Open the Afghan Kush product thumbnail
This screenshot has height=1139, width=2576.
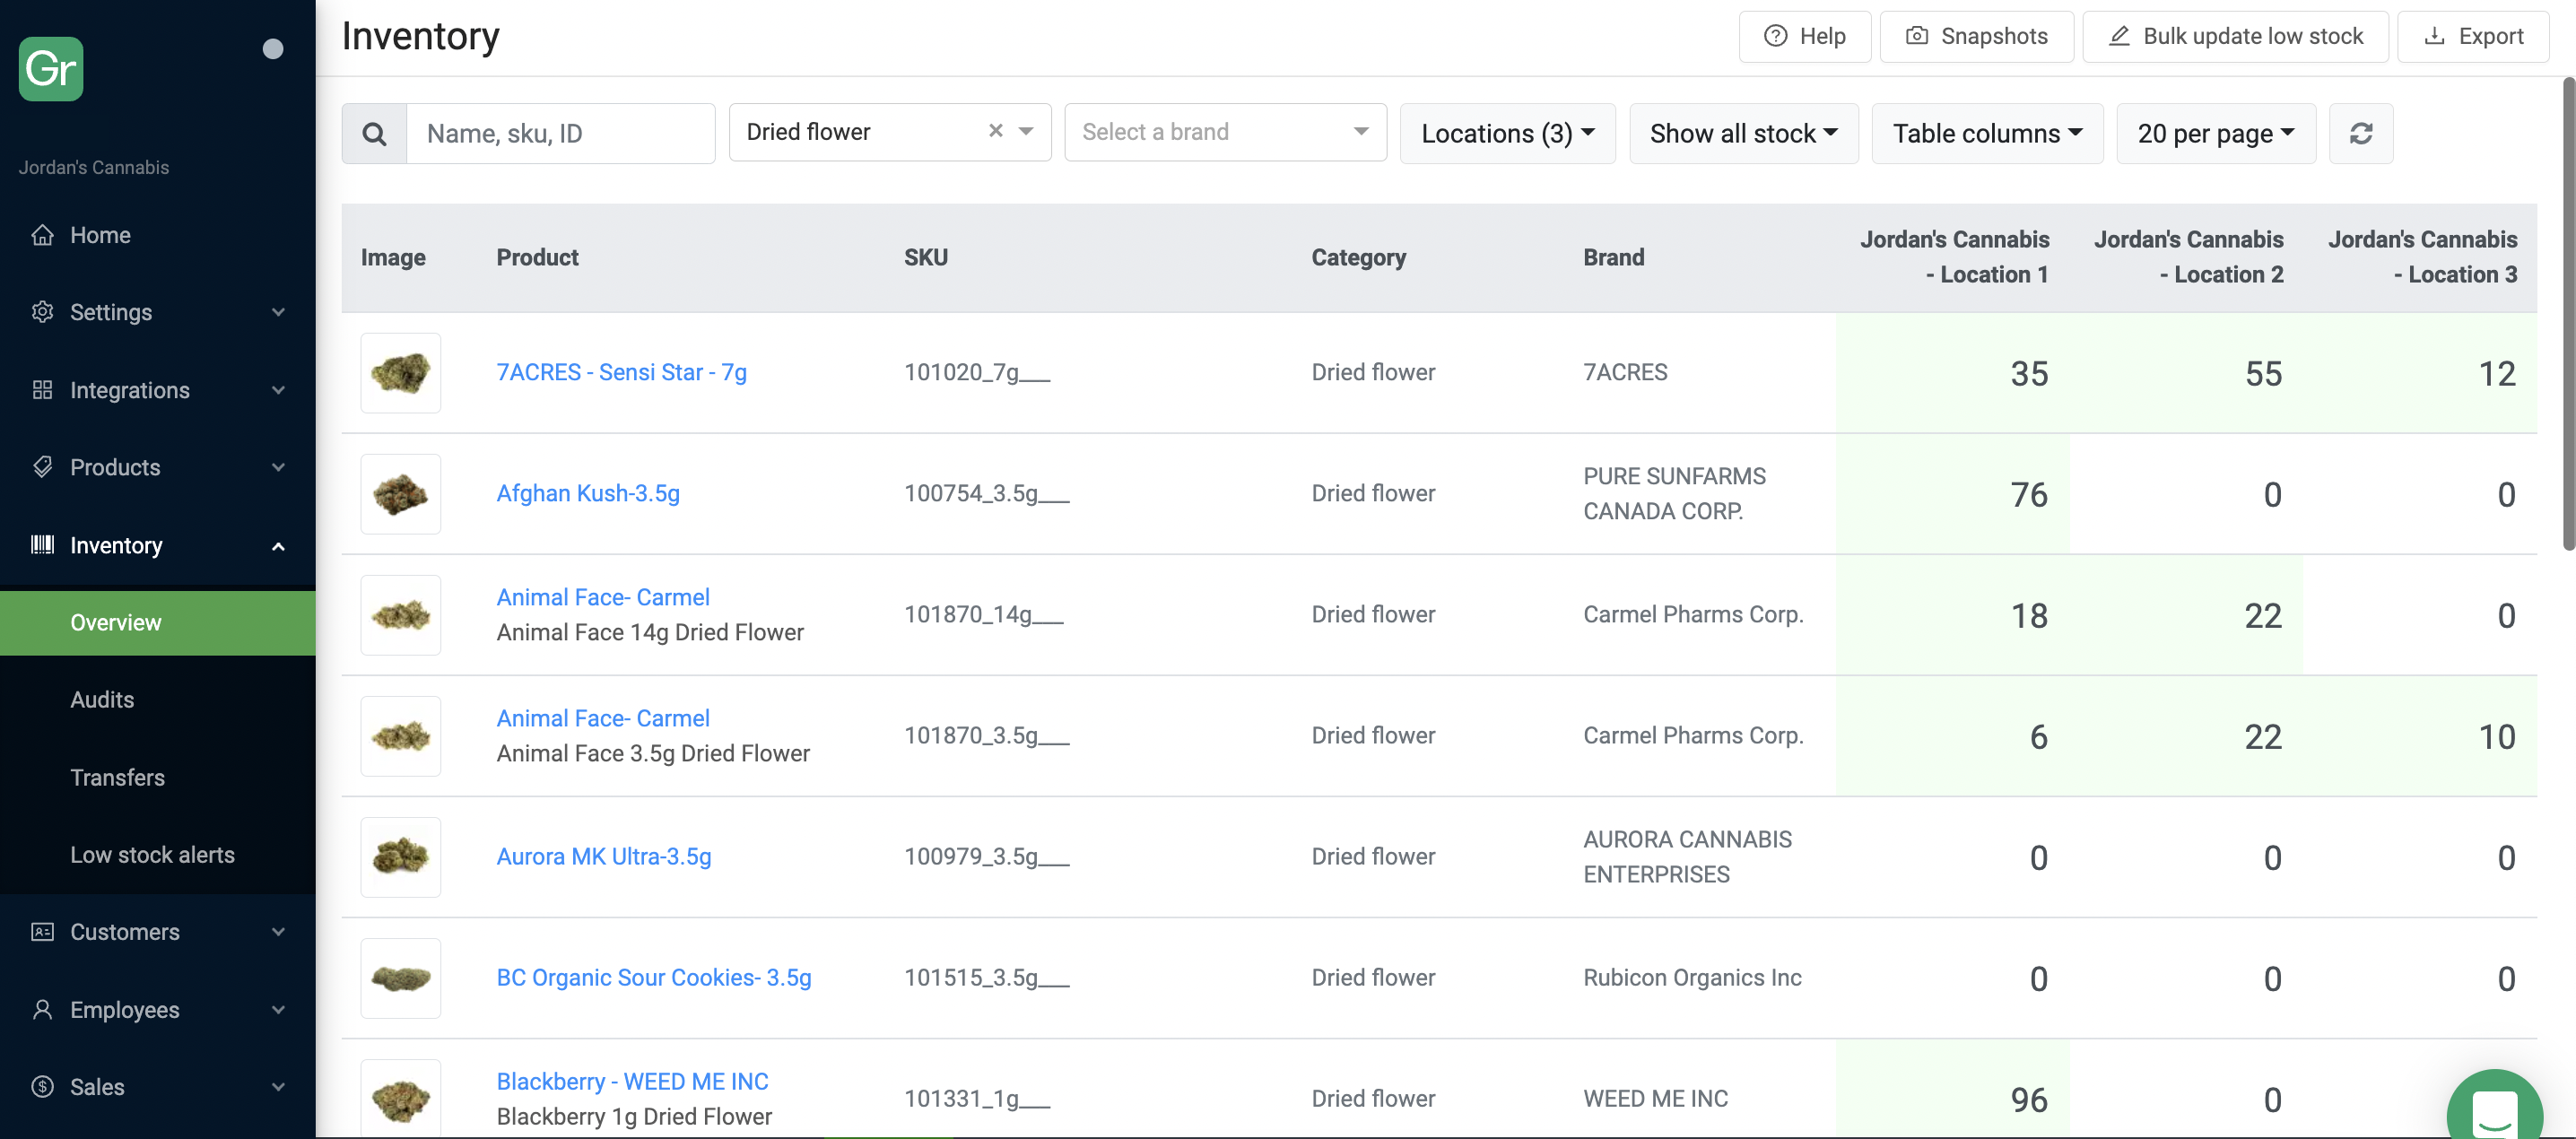(401, 494)
